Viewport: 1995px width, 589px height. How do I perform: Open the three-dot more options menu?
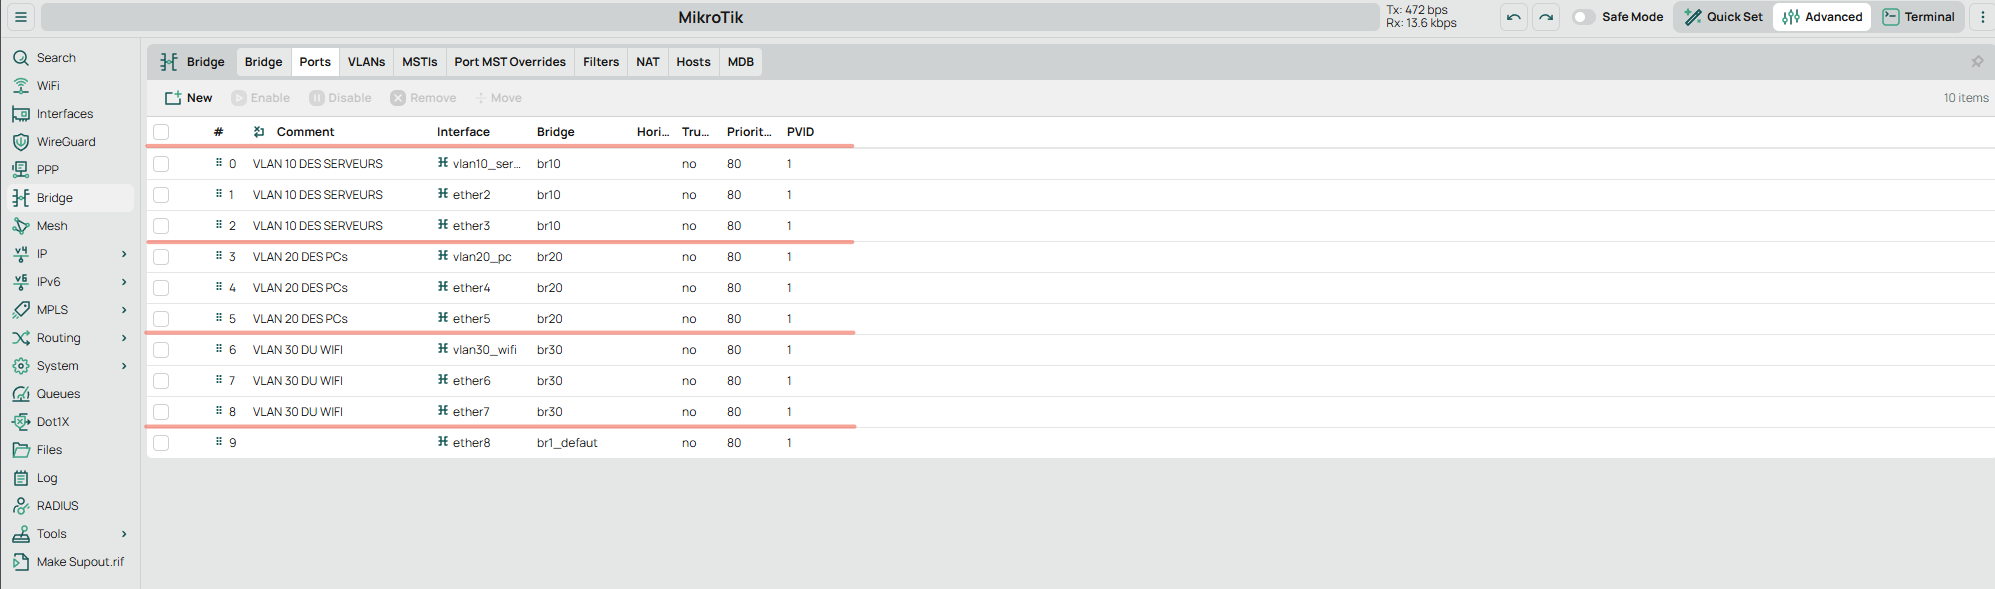click(x=1982, y=17)
